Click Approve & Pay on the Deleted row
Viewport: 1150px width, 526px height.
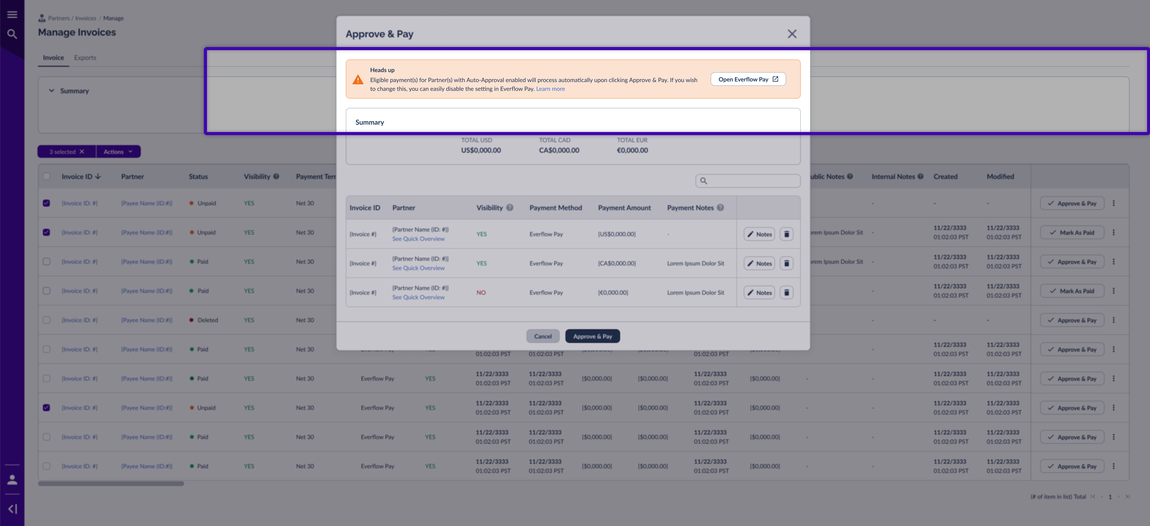pos(1072,320)
